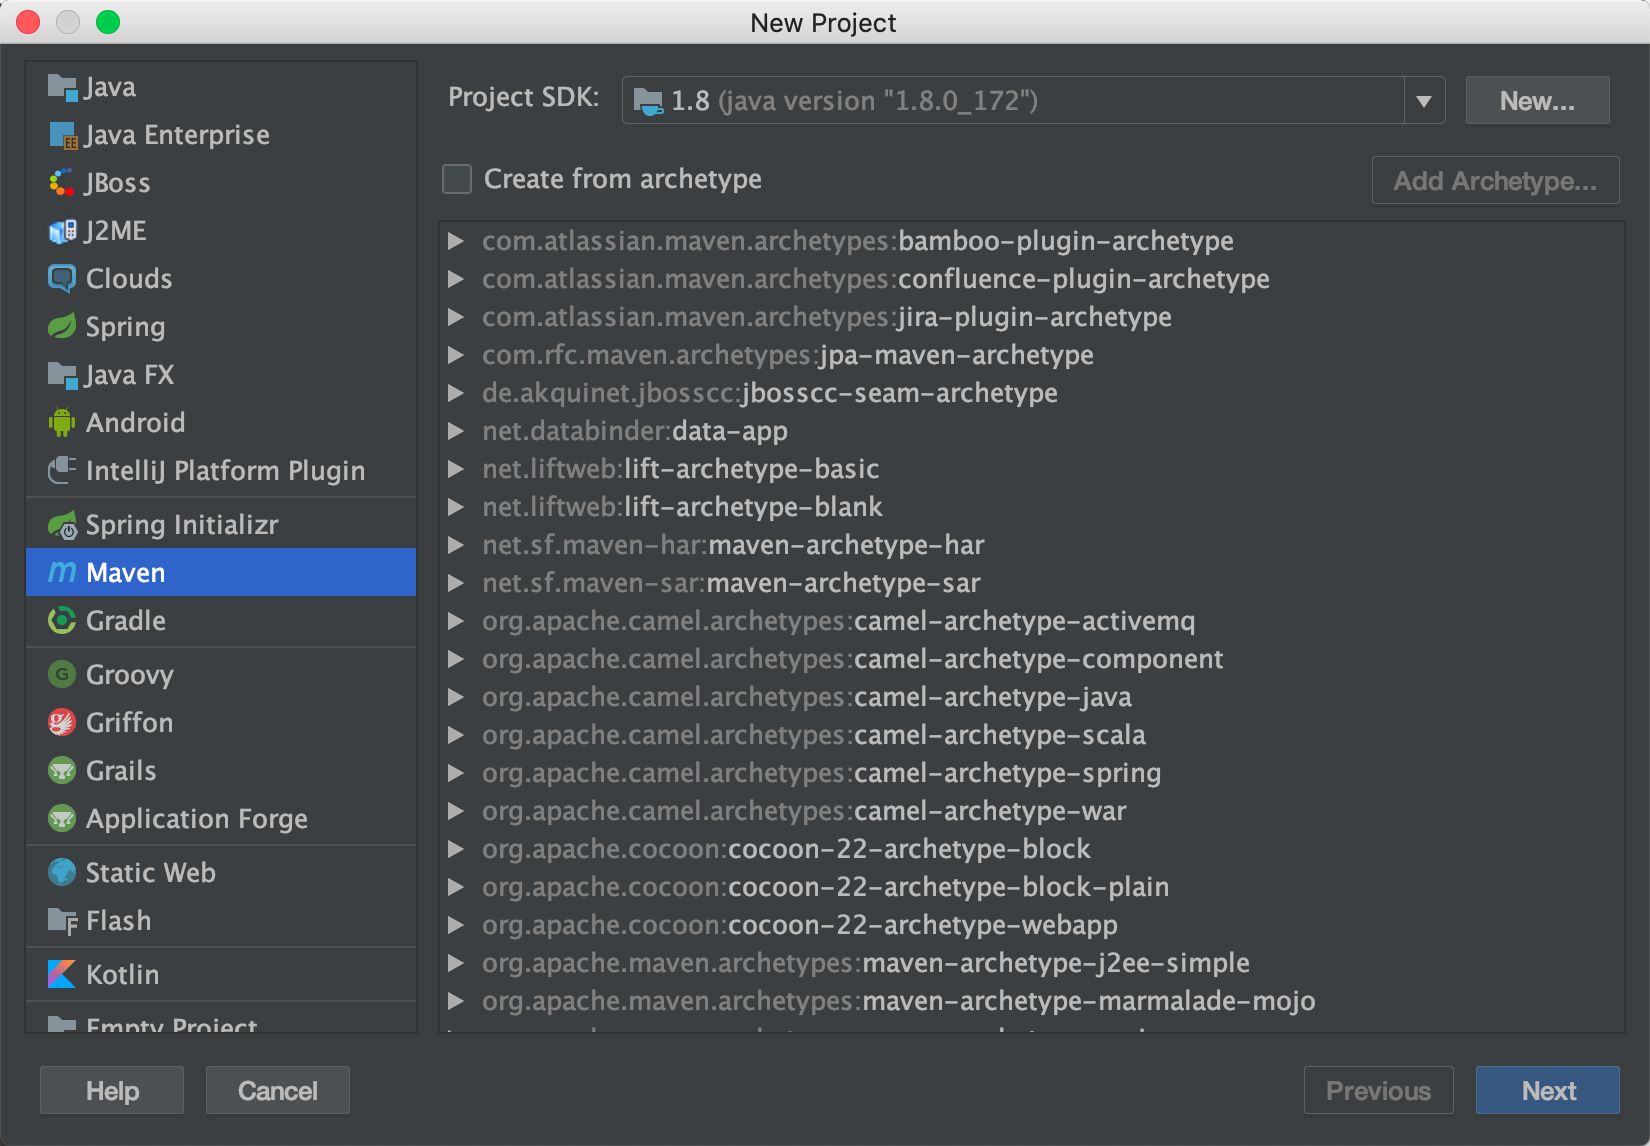The image size is (1650, 1146).
Task: Select camel-archetype-component row
Action: click(x=1031, y=659)
